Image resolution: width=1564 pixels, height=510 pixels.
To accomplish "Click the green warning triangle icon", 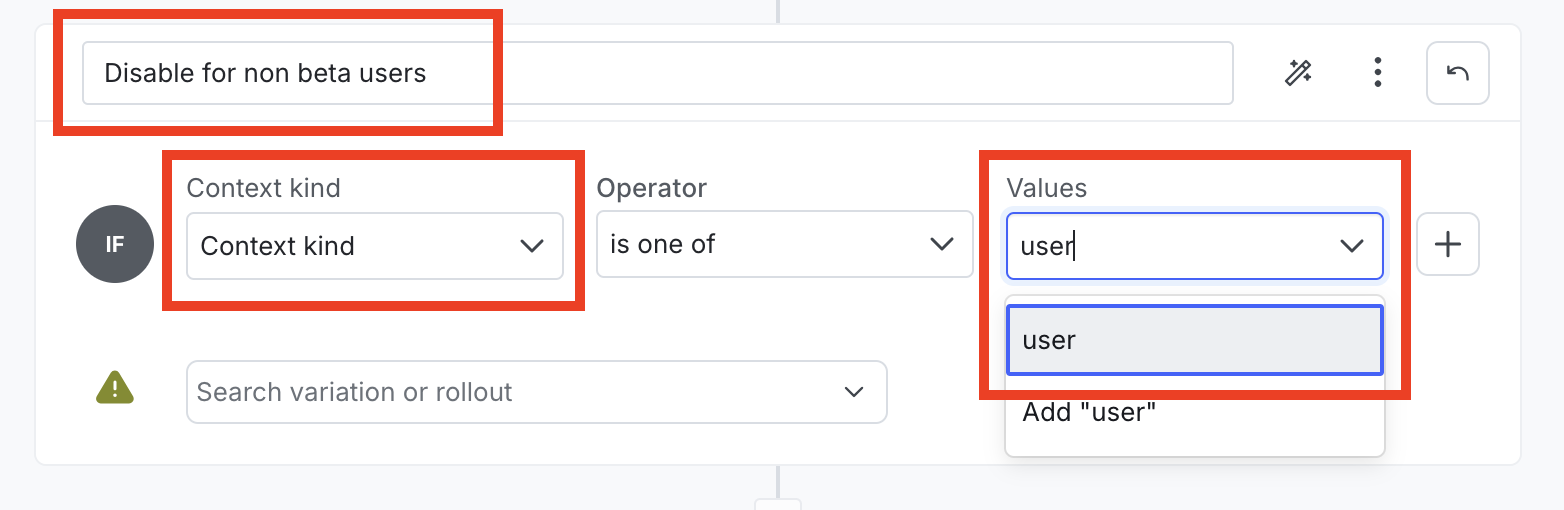I will pyautogui.click(x=116, y=387).
